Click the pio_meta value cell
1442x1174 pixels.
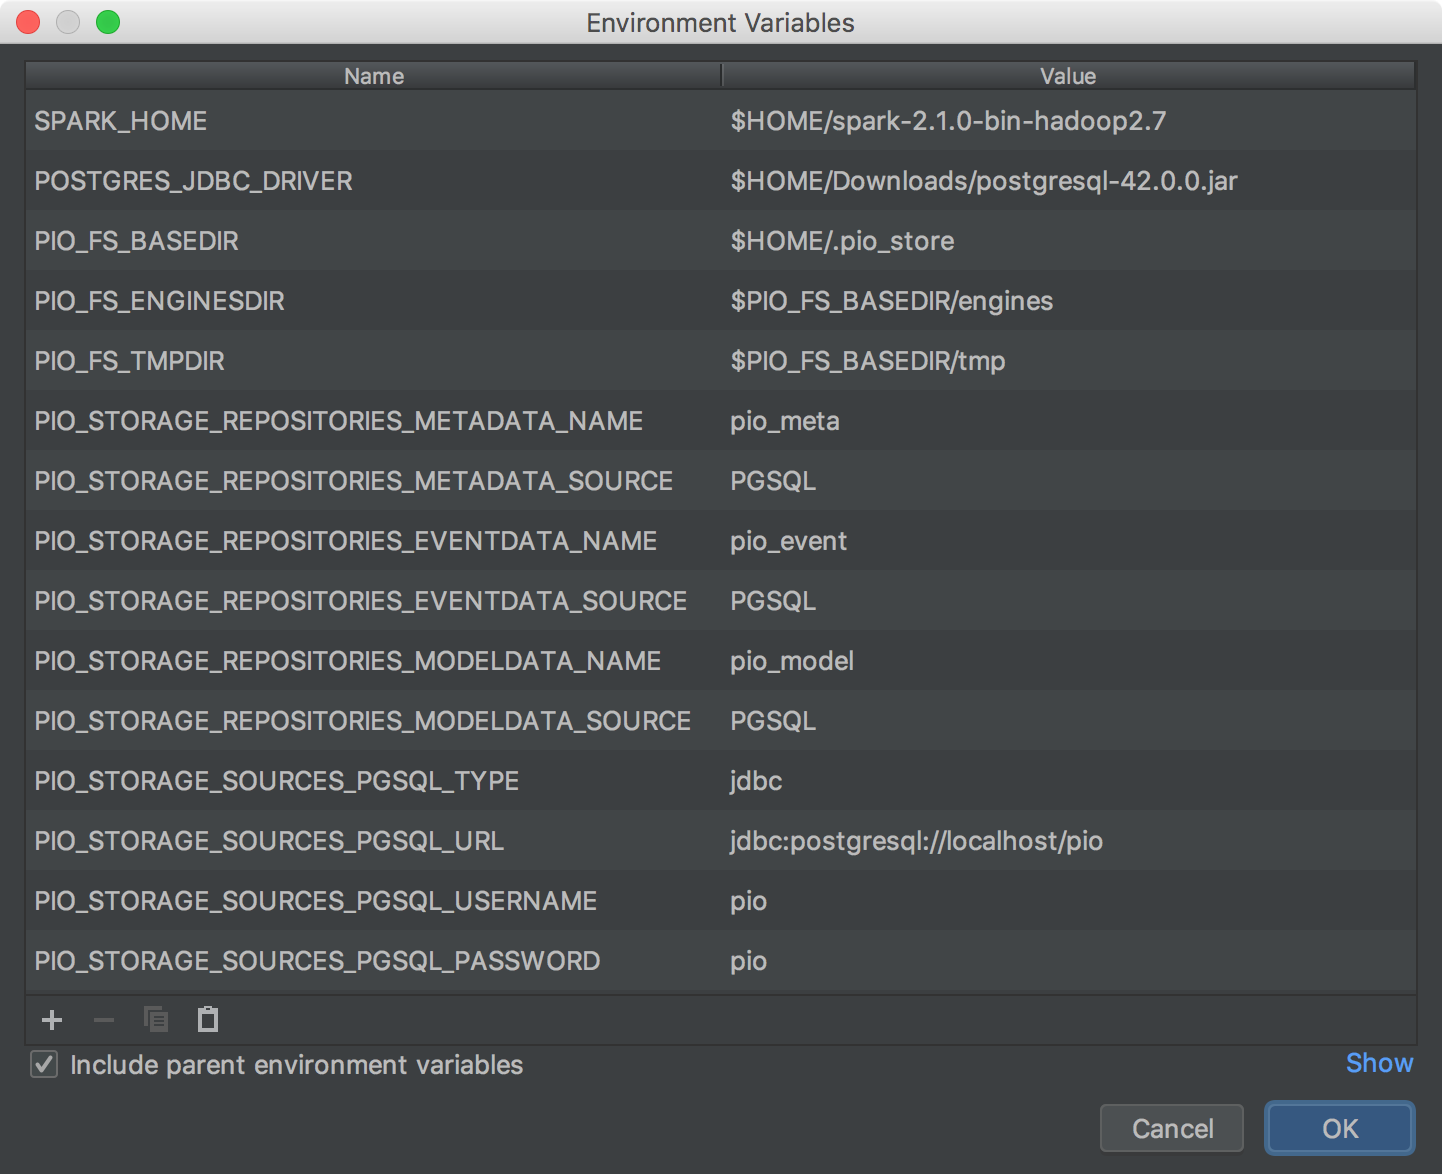(x=785, y=421)
